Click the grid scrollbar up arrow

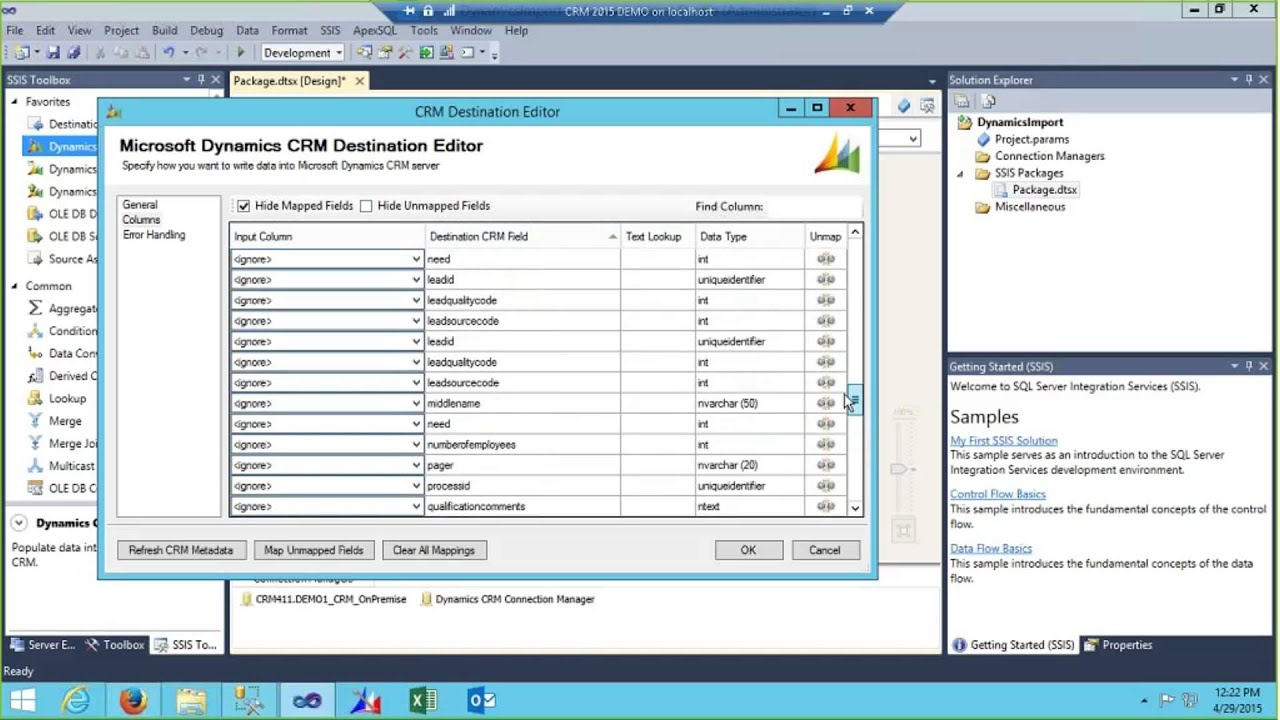(x=855, y=233)
